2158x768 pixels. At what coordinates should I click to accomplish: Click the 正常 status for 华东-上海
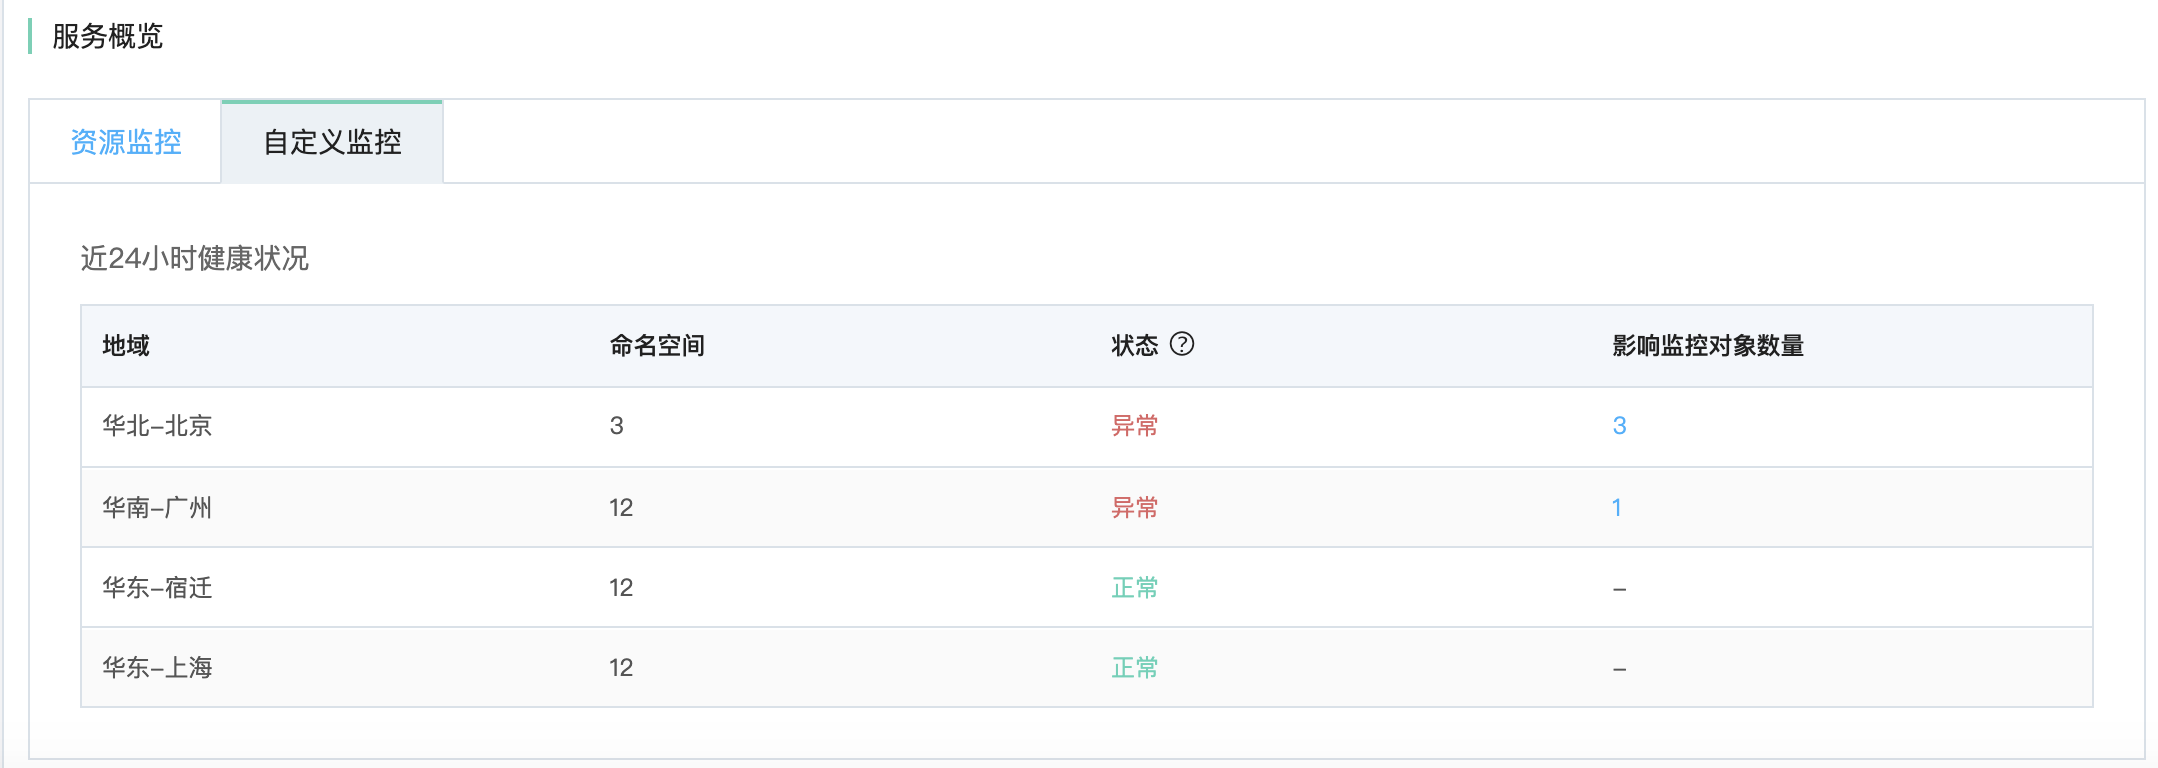1134,668
